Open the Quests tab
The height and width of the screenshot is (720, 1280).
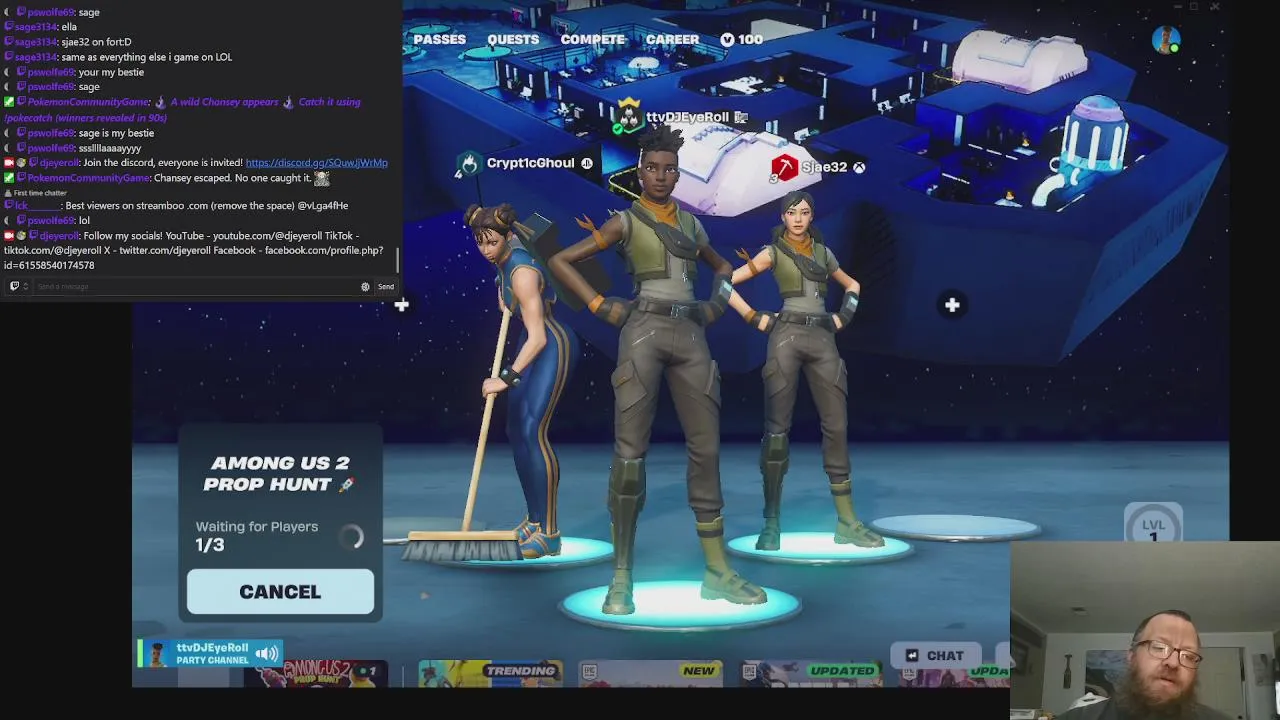pos(513,39)
